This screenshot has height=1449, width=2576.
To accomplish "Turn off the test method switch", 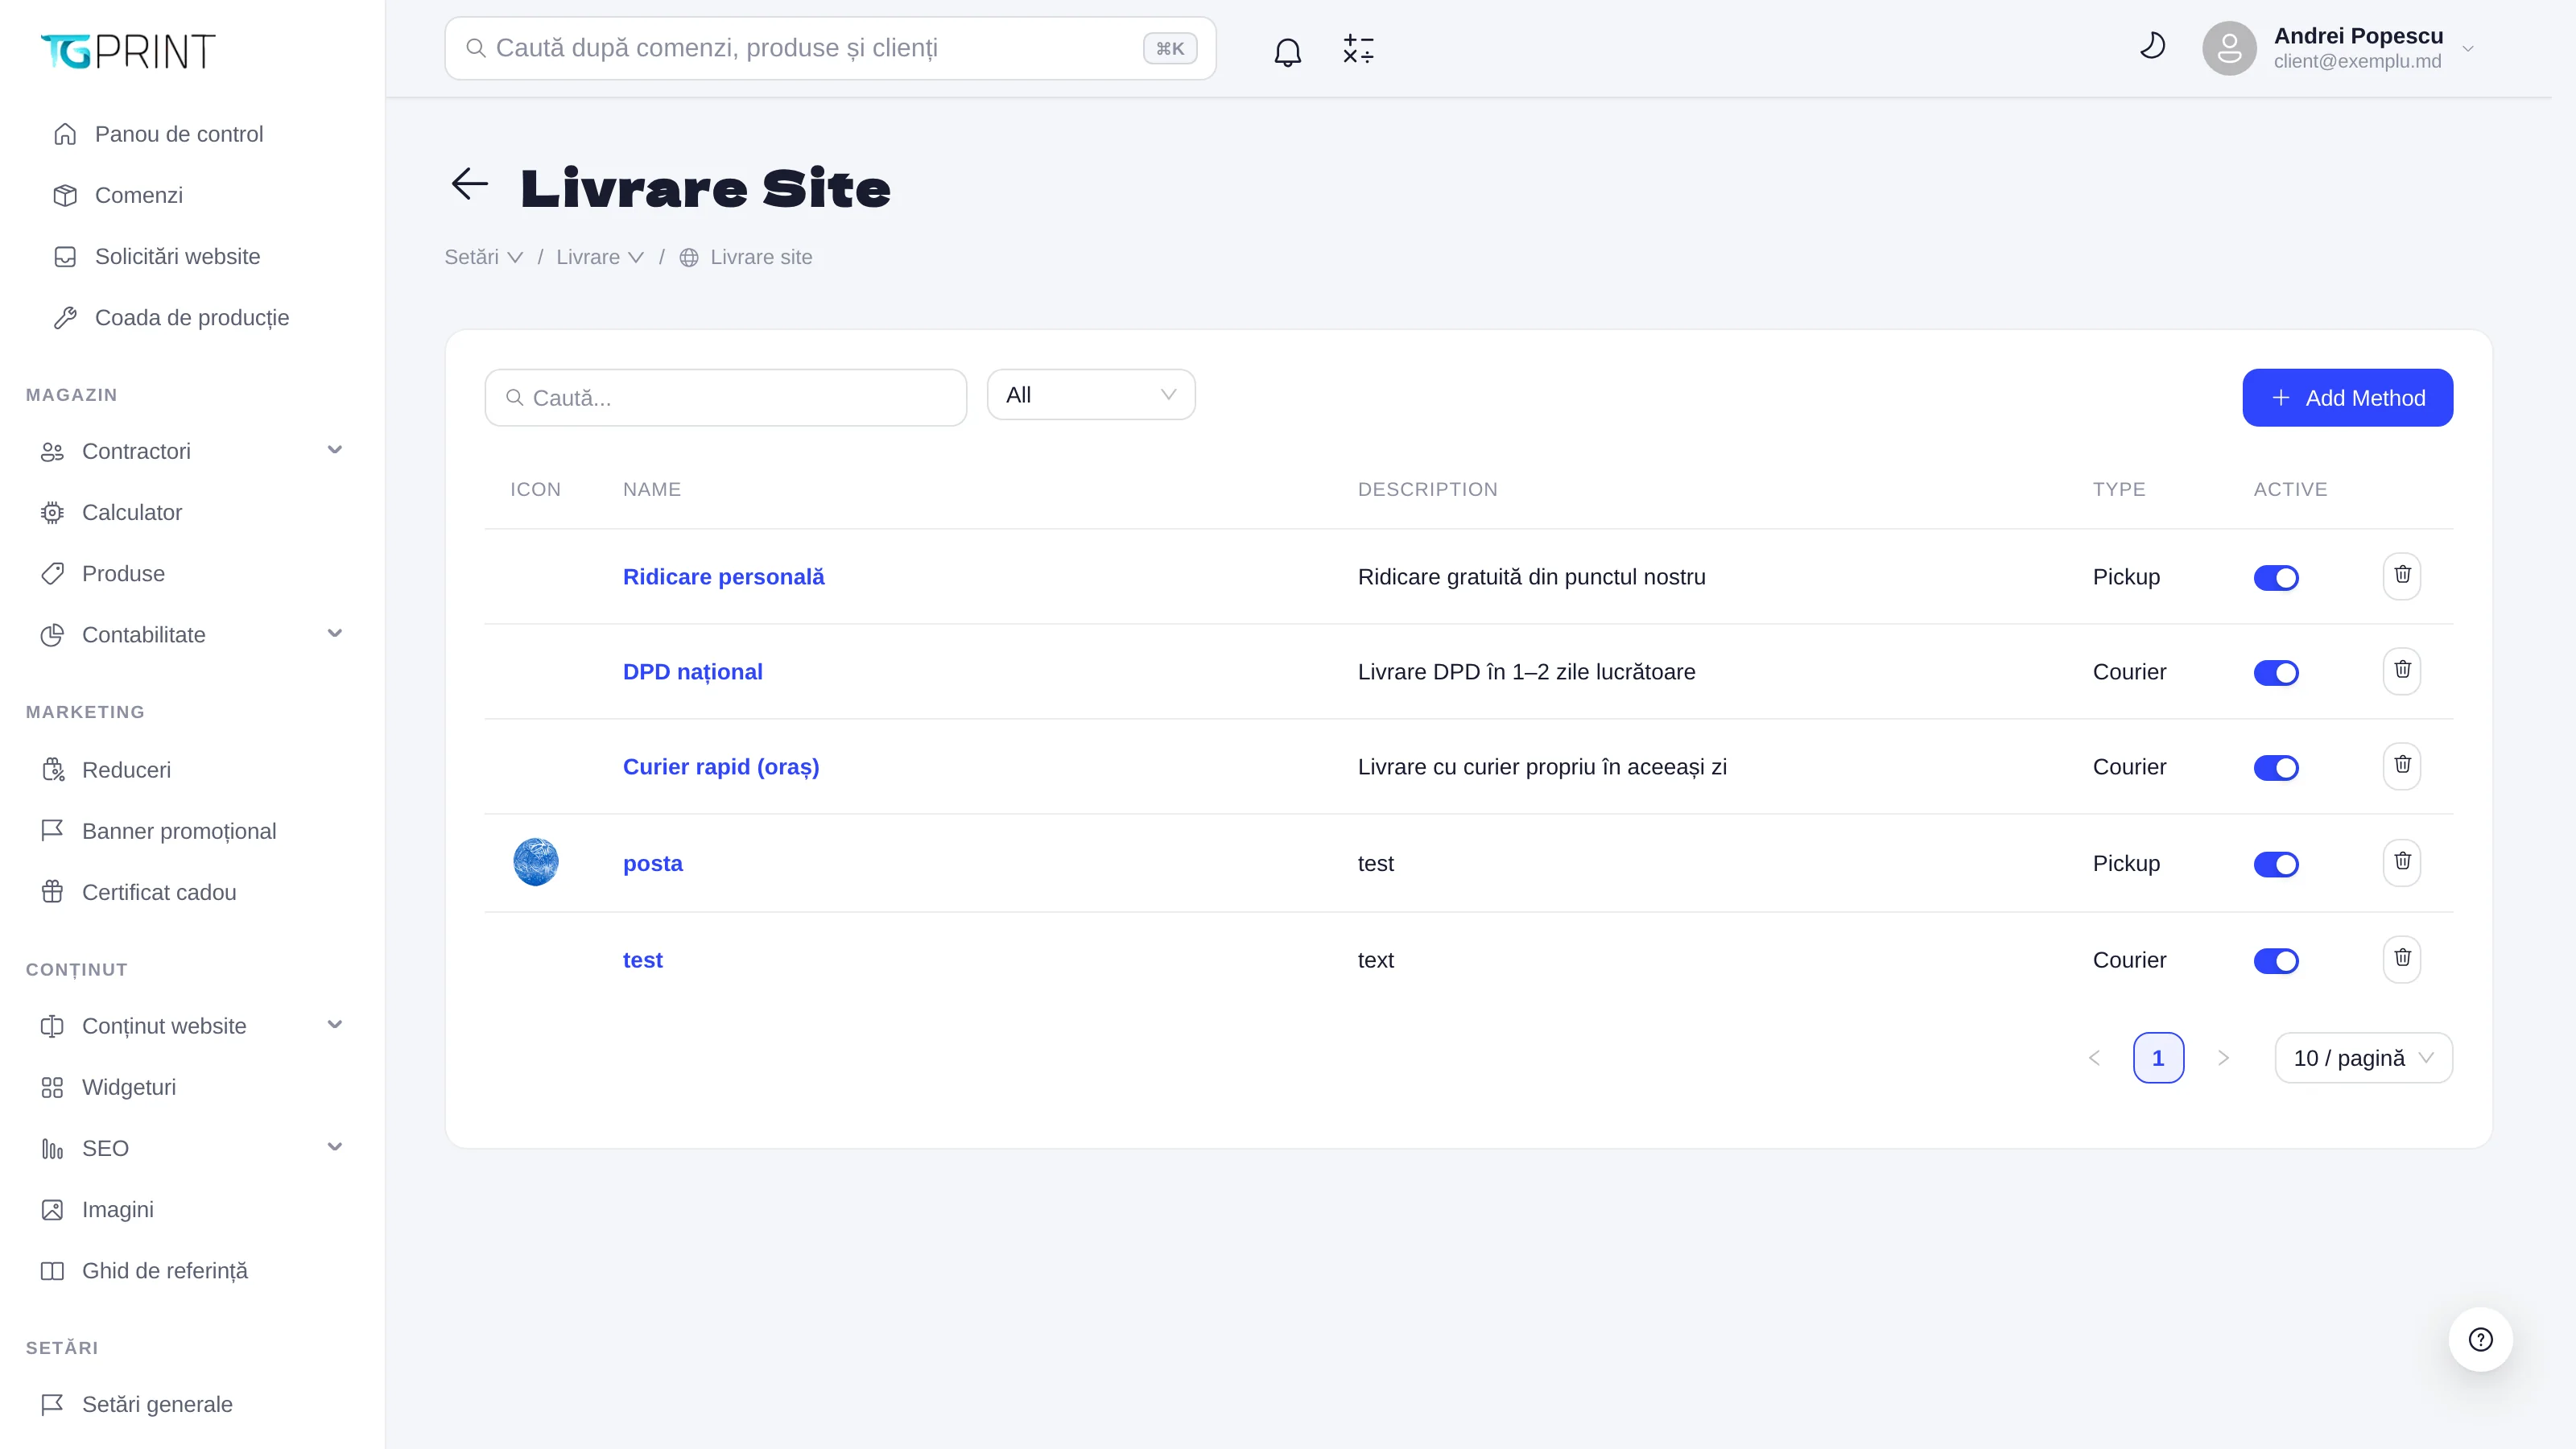I will coord(2276,960).
